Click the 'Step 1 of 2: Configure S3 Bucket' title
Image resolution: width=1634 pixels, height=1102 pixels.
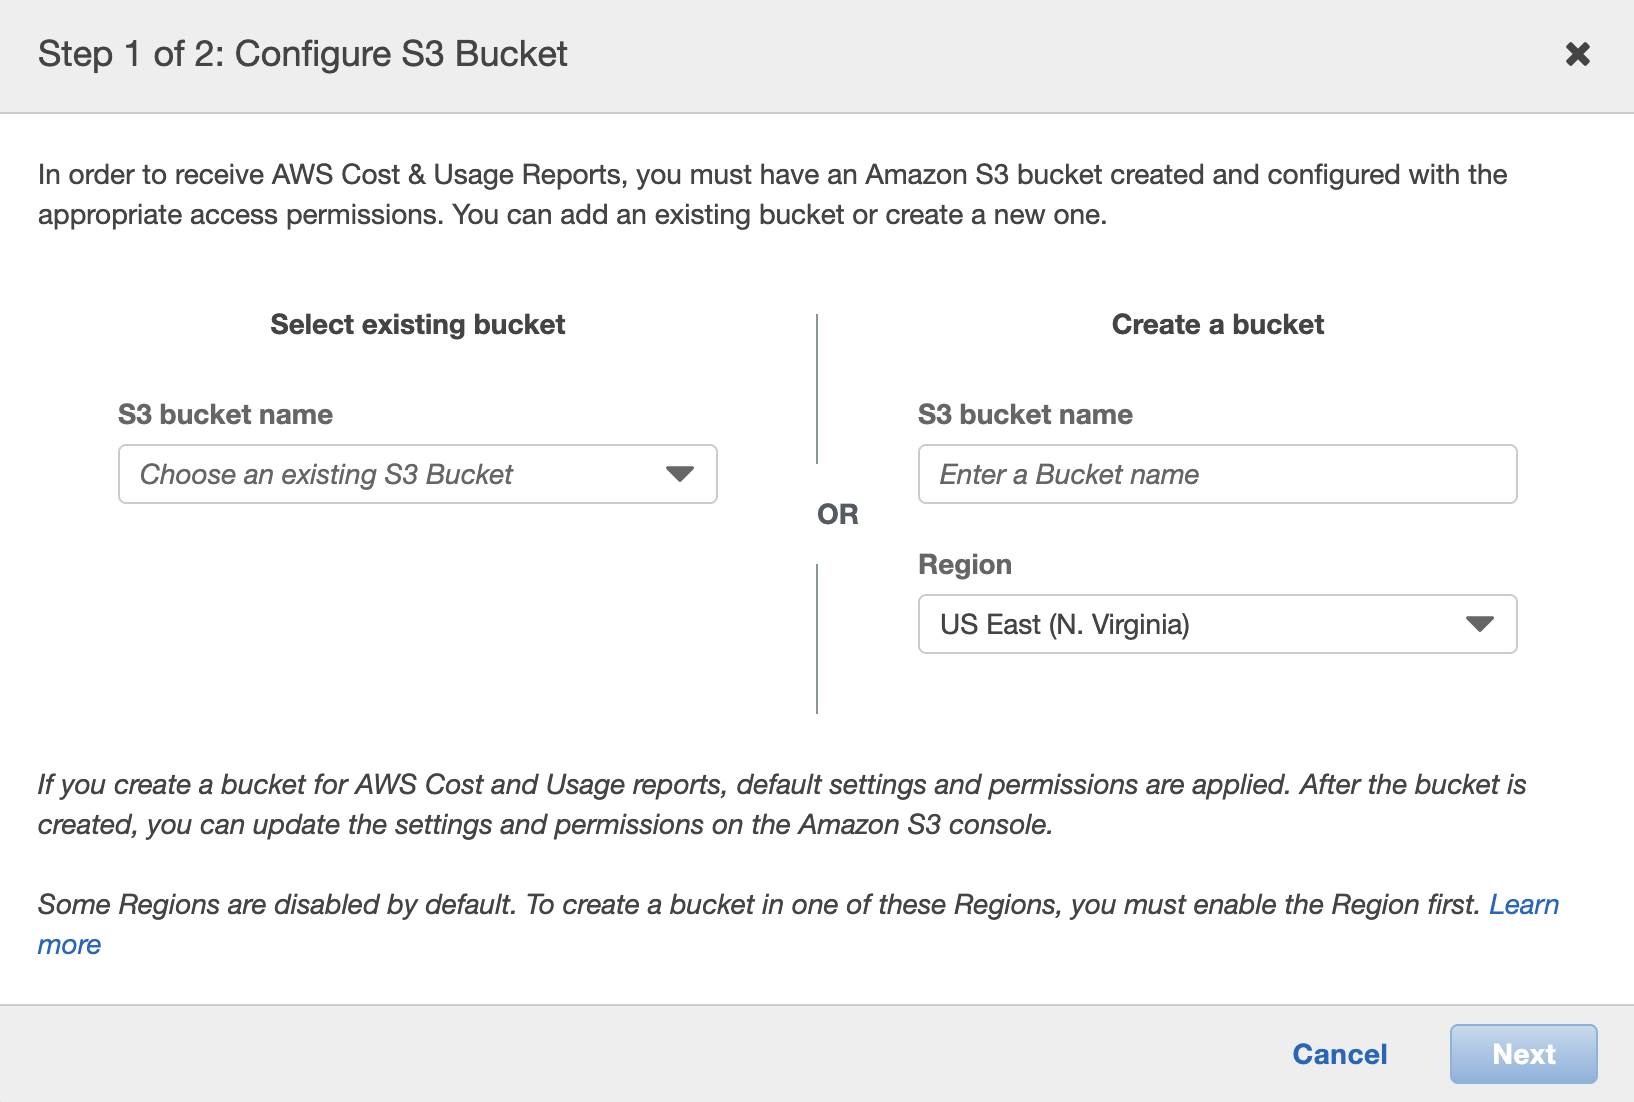coord(303,54)
